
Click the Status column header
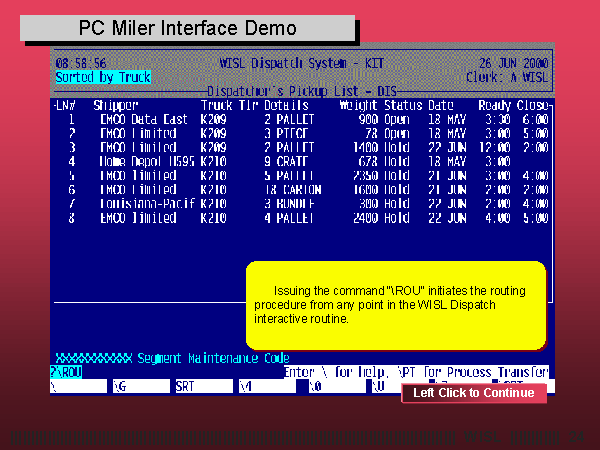[403, 105]
